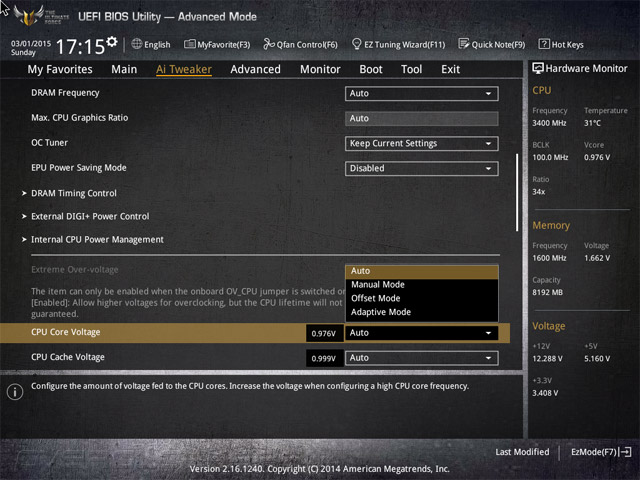Open MyFavorite(F3) folder icon

click(189, 44)
